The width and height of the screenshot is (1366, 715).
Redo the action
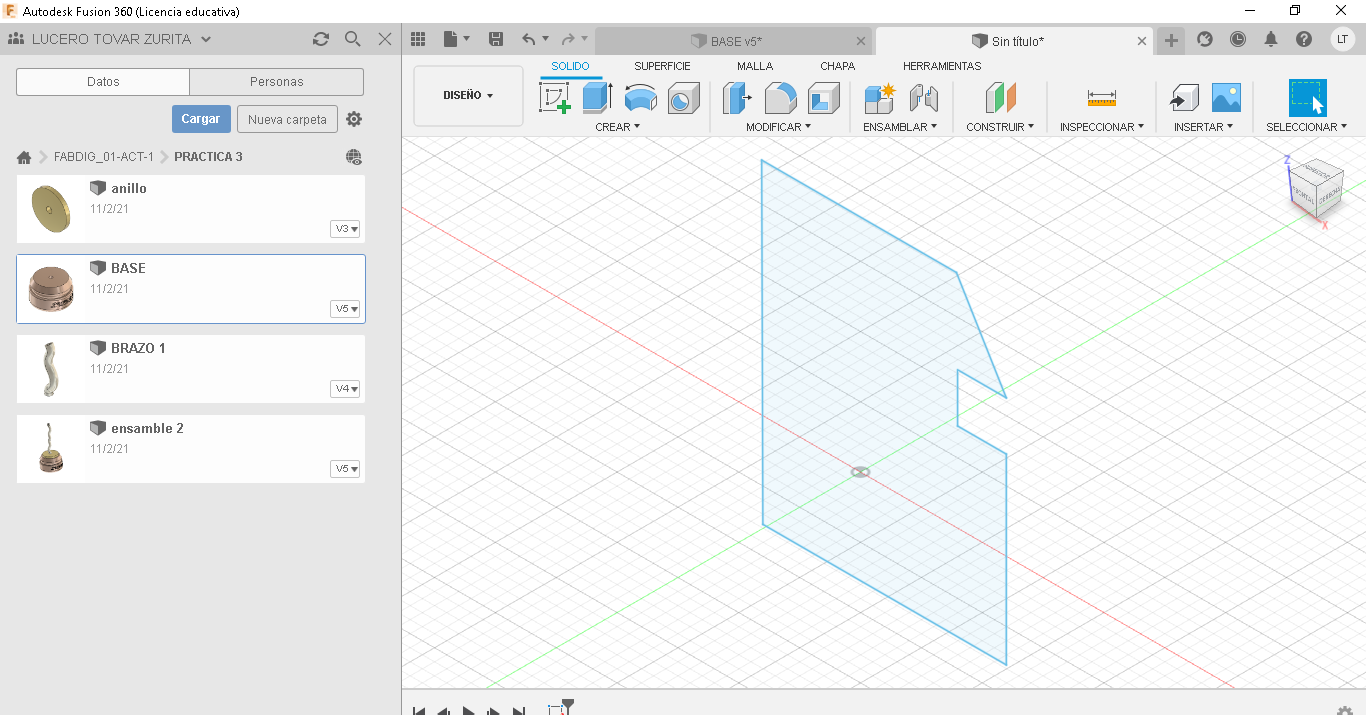click(568, 39)
